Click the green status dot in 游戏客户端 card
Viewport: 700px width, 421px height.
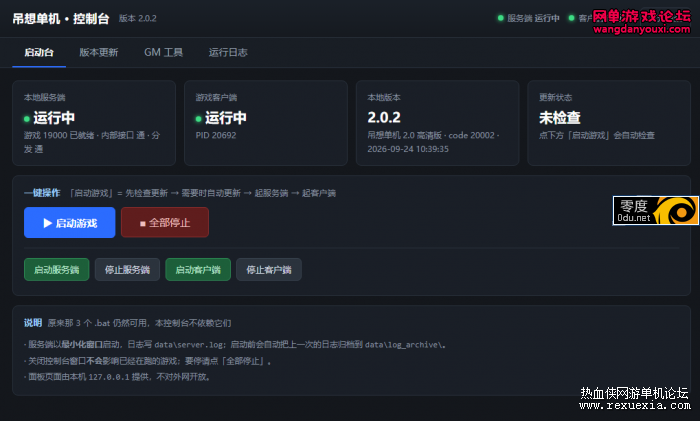(x=199, y=119)
